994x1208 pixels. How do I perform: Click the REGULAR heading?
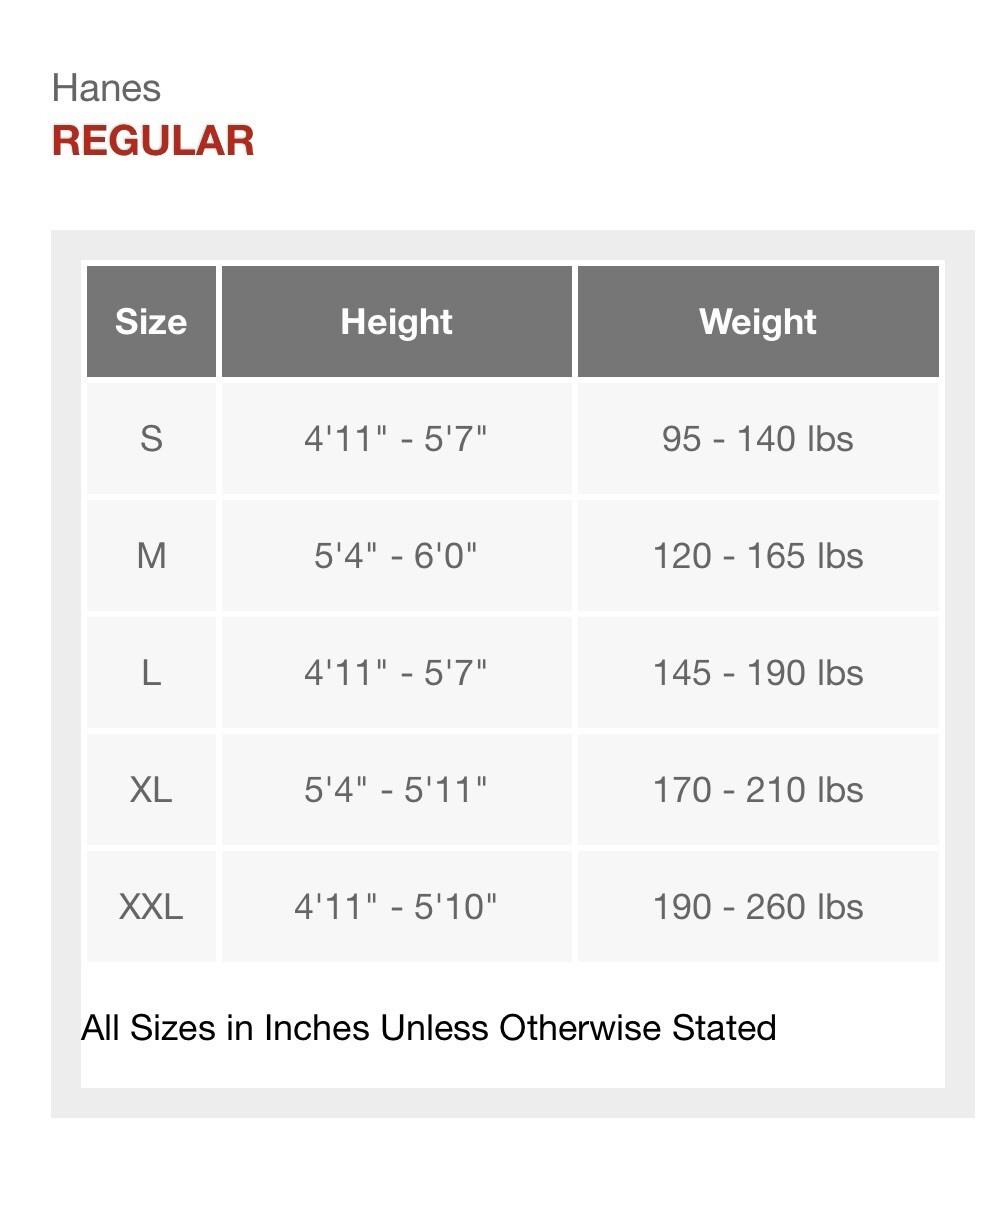click(153, 140)
